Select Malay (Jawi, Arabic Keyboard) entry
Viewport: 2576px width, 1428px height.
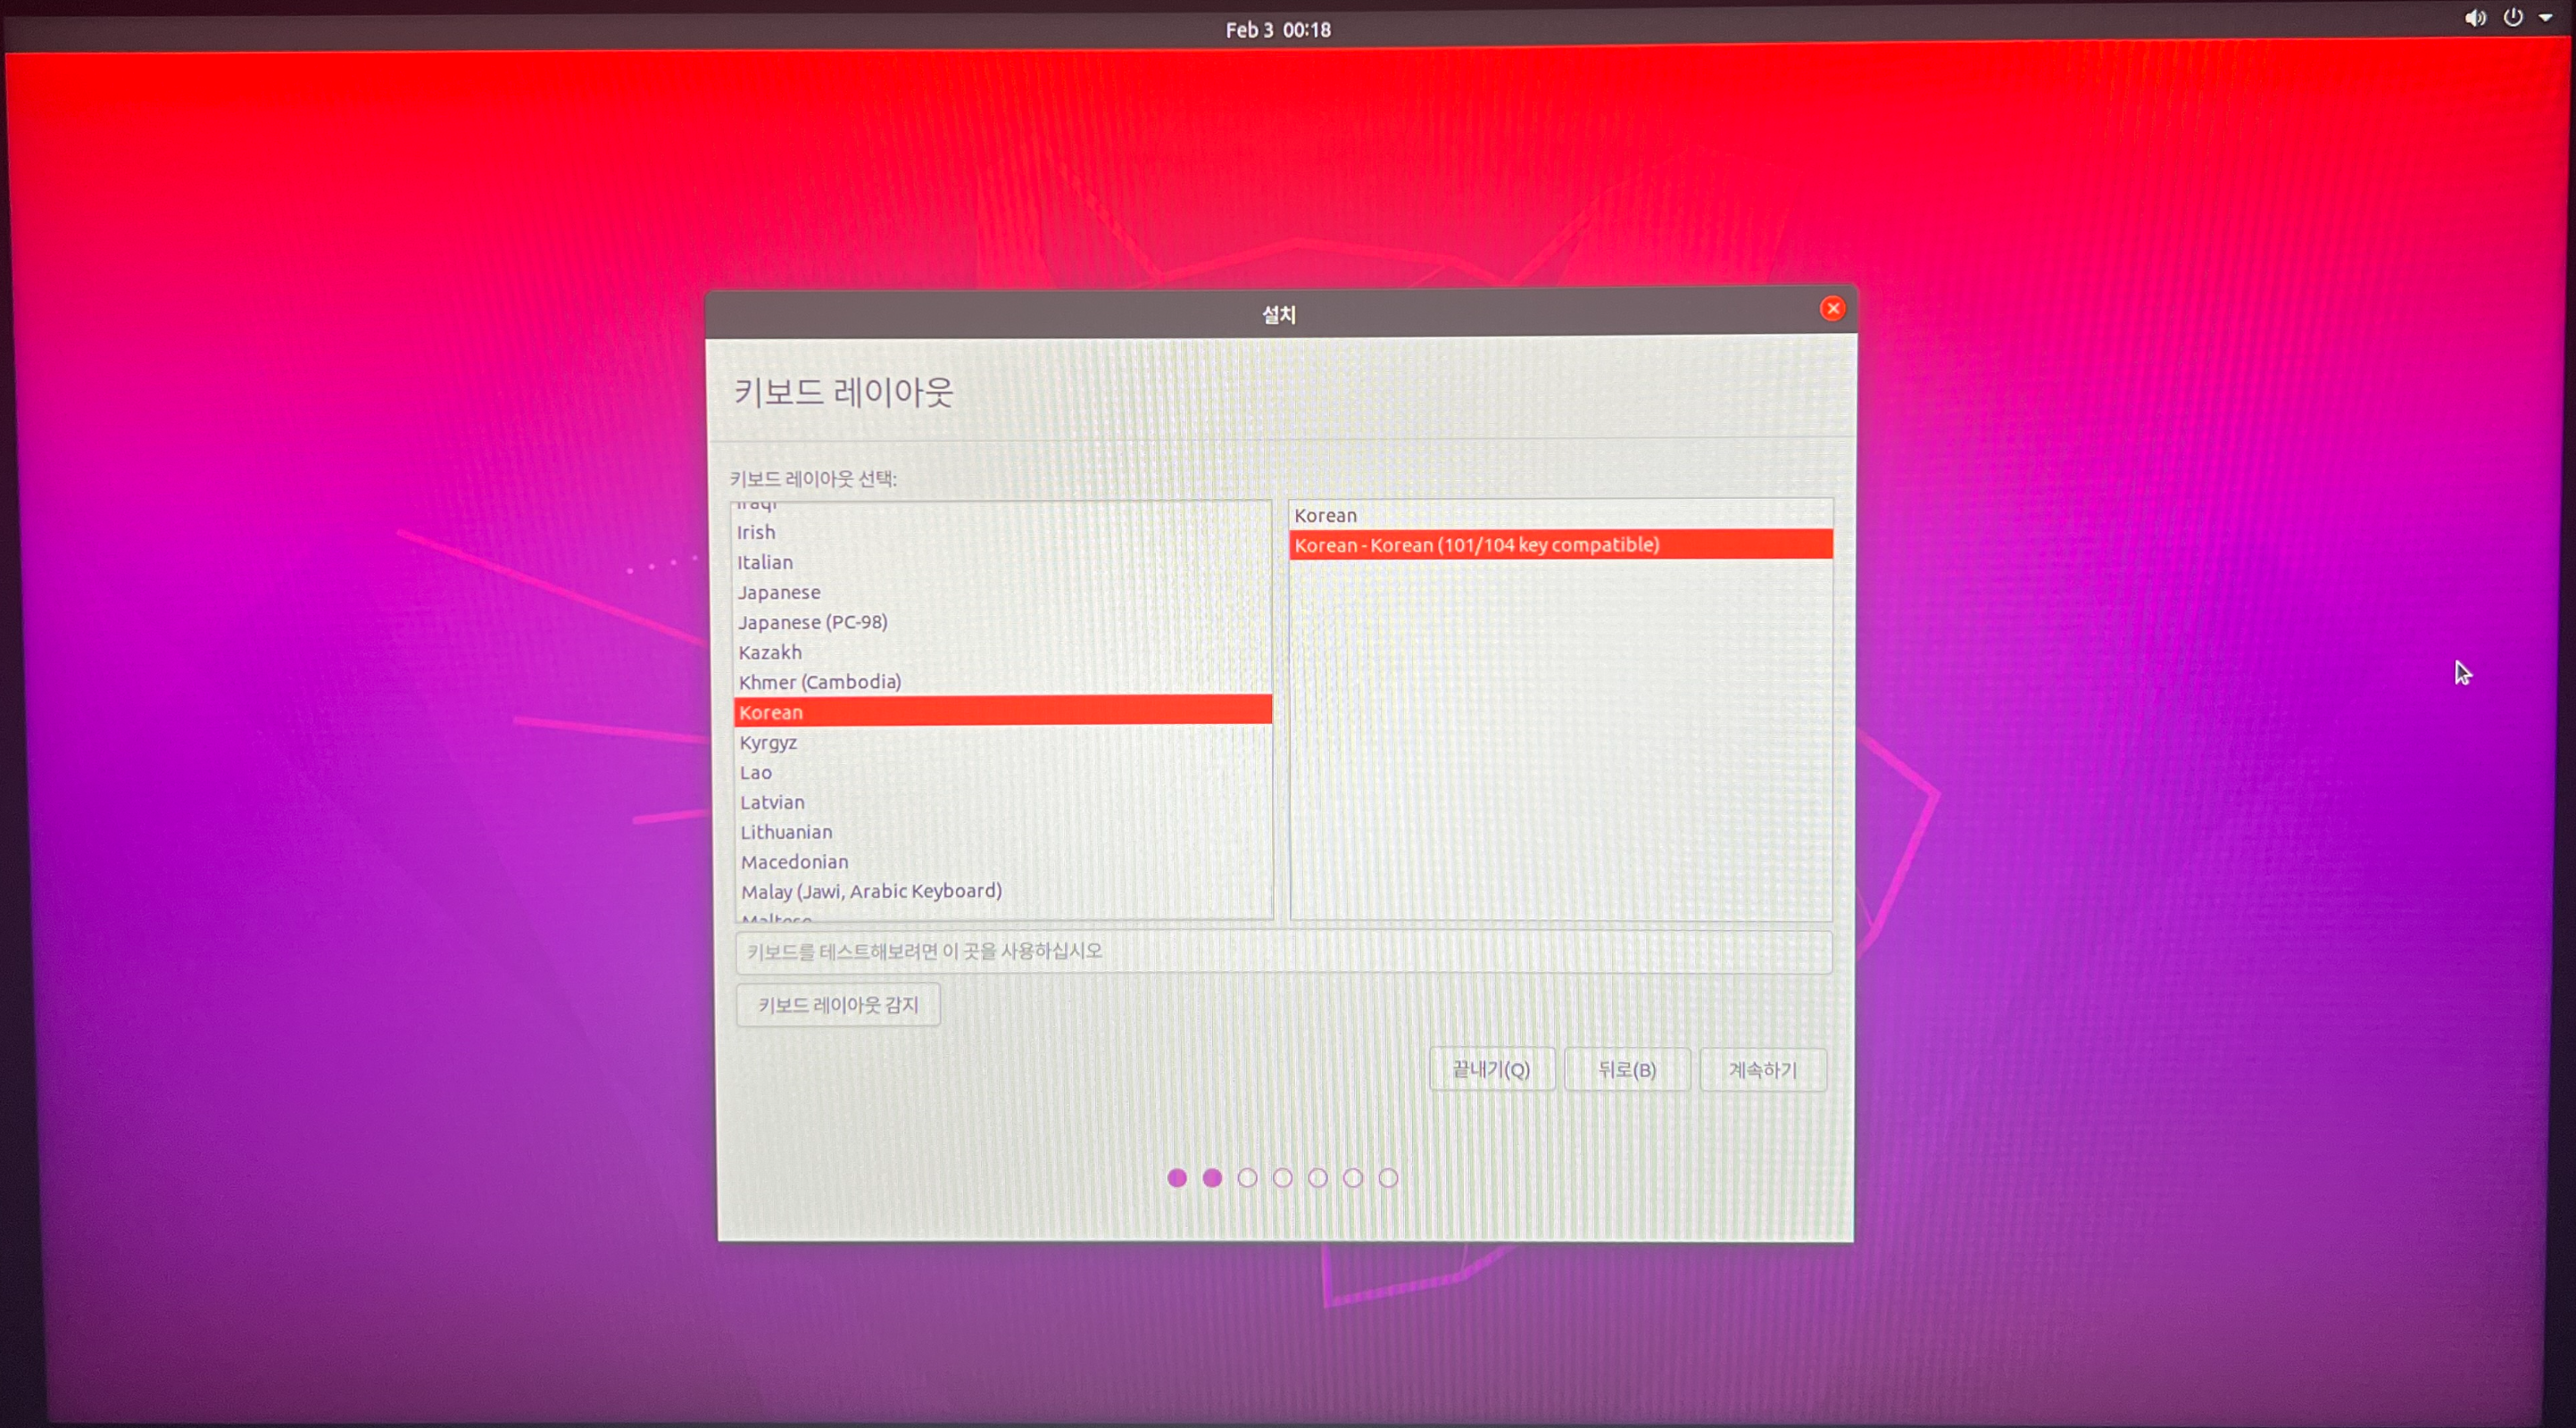point(871,891)
